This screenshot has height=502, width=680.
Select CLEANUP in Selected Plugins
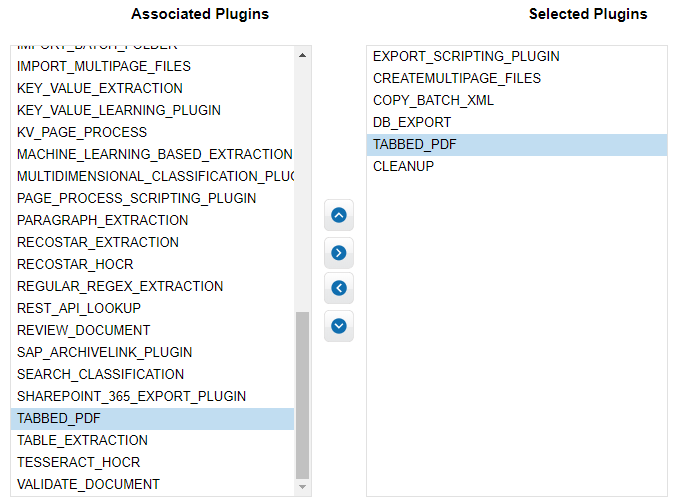(517, 166)
